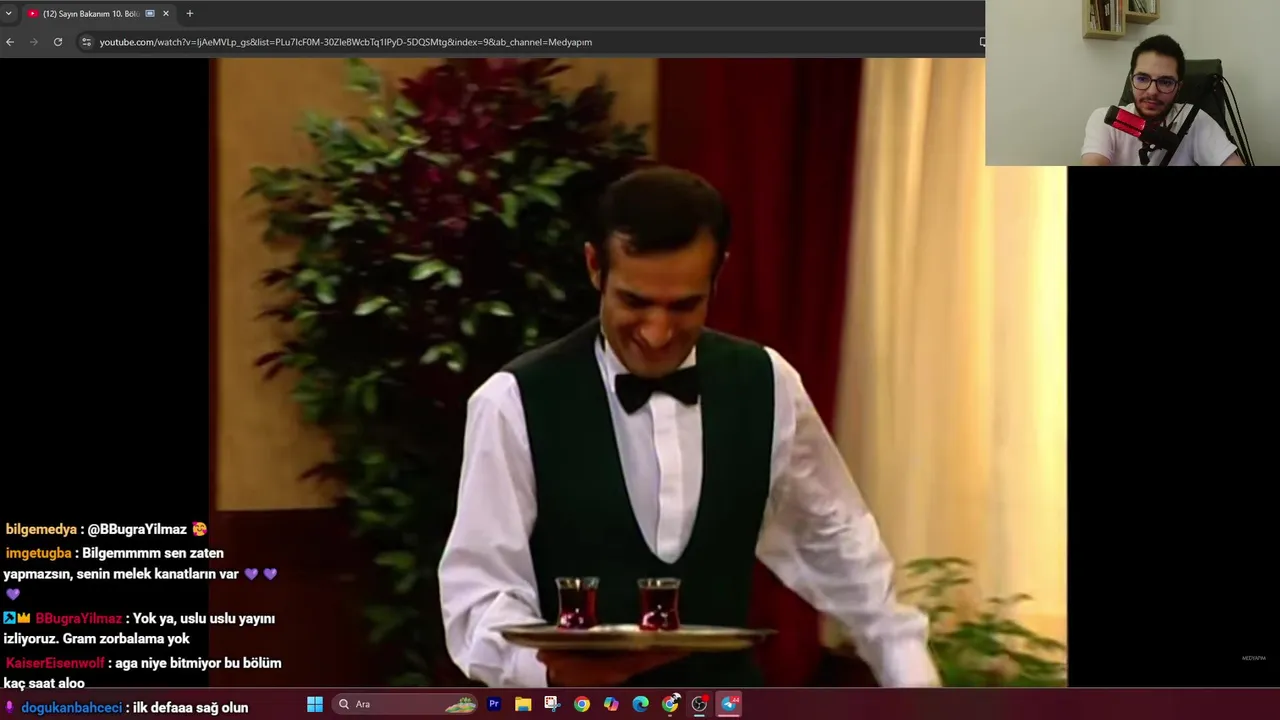Open Snipping Tool from the taskbar
The width and height of the screenshot is (1280, 720).
pyautogui.click(x=552, y=704)
